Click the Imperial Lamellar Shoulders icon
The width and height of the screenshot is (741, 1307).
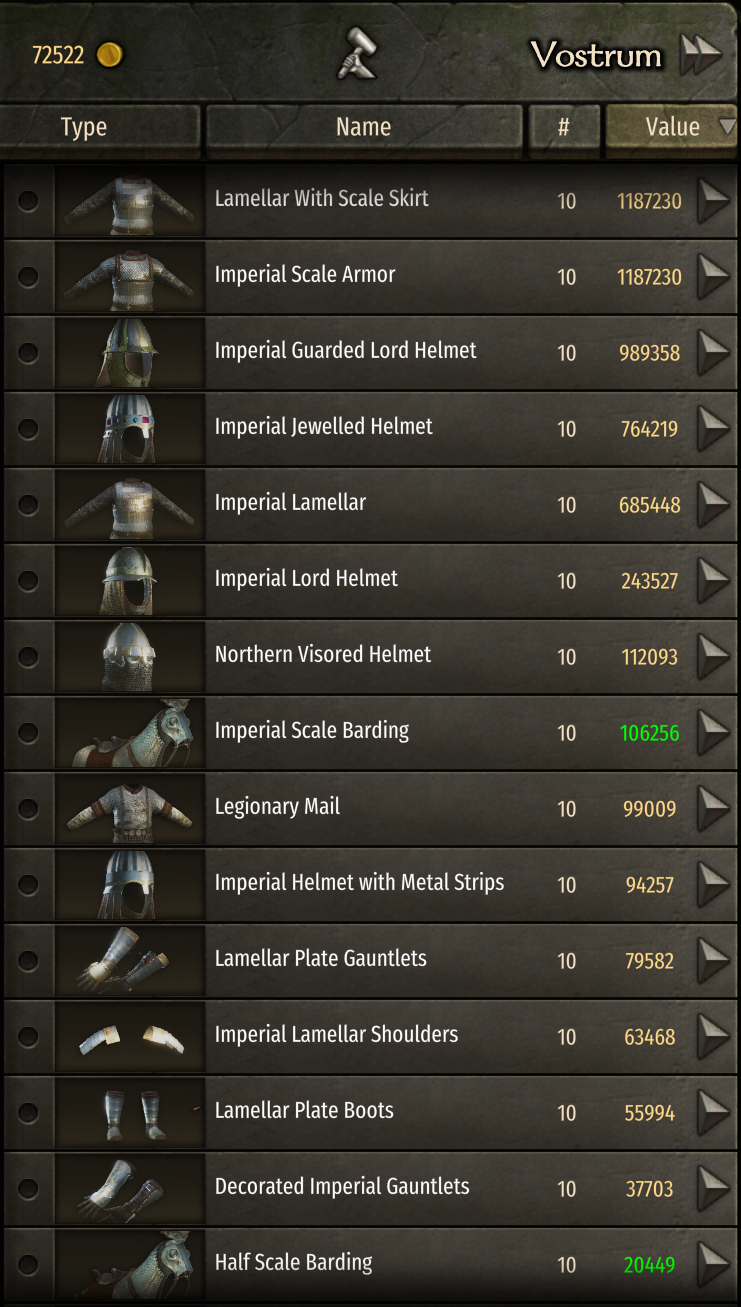[130, 1036]
